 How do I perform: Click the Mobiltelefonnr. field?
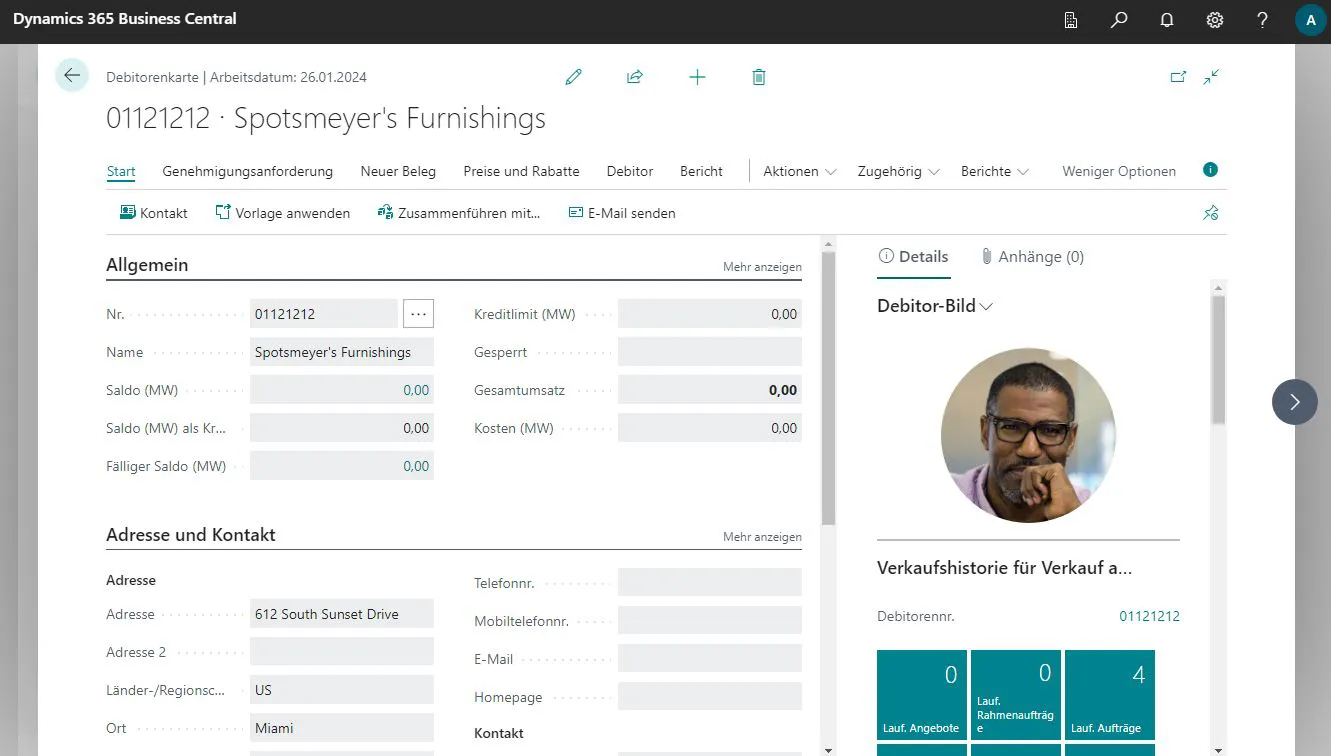(710, 621)
